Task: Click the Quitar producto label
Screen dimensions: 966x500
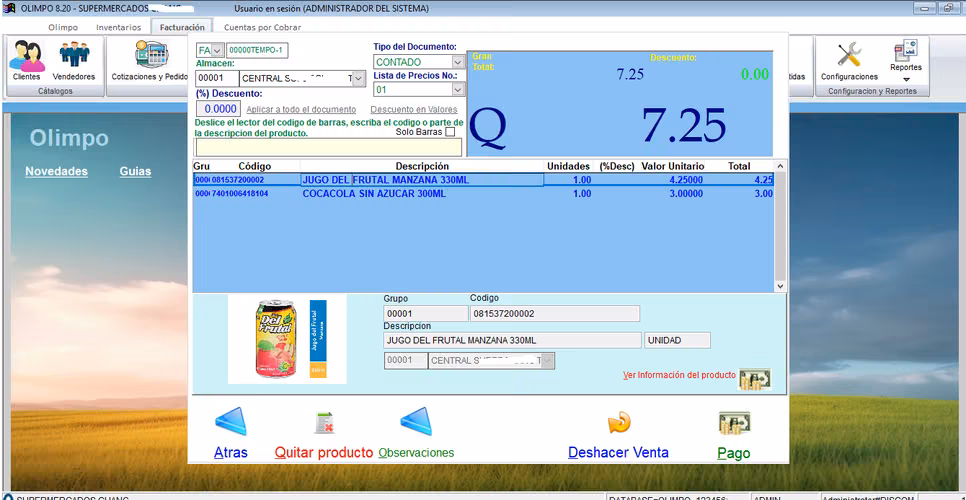Action: click(x=324, y=453)
